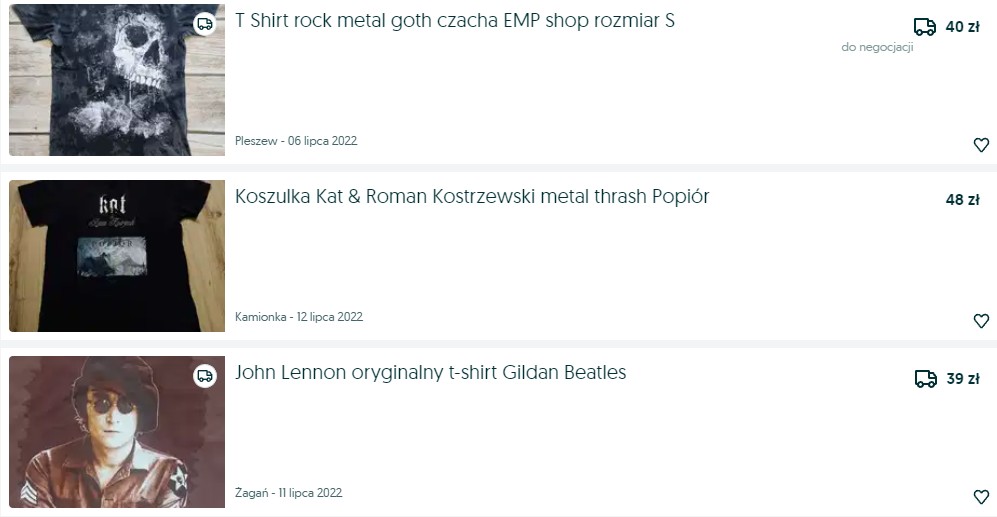
Task: Click the "do negocjacji" label
Action: pyautogui.click(x=877, y=47)
